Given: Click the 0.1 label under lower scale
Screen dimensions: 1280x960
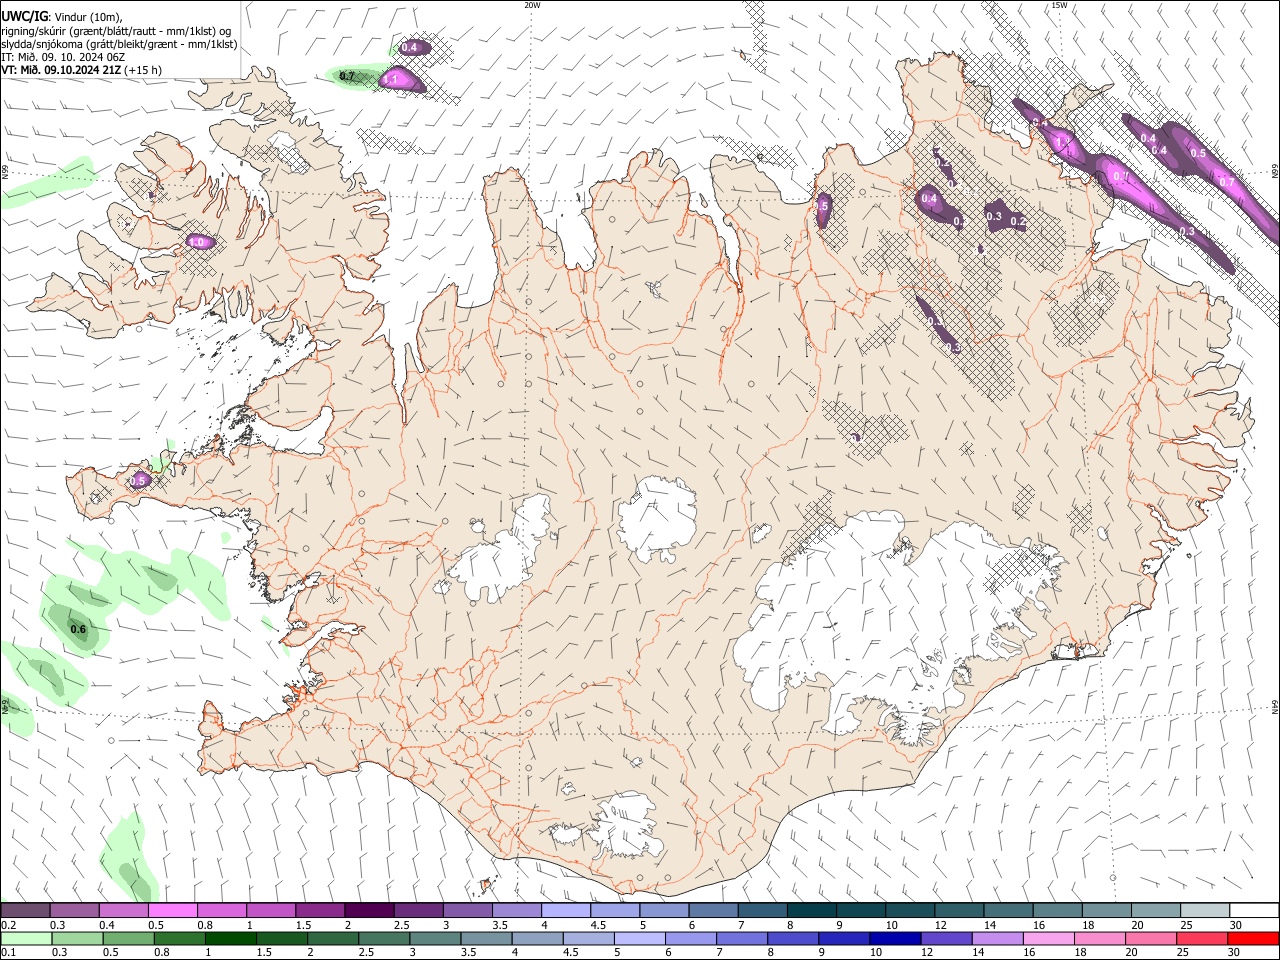Looking at the screenshot, I should click(x=10, y=953).
